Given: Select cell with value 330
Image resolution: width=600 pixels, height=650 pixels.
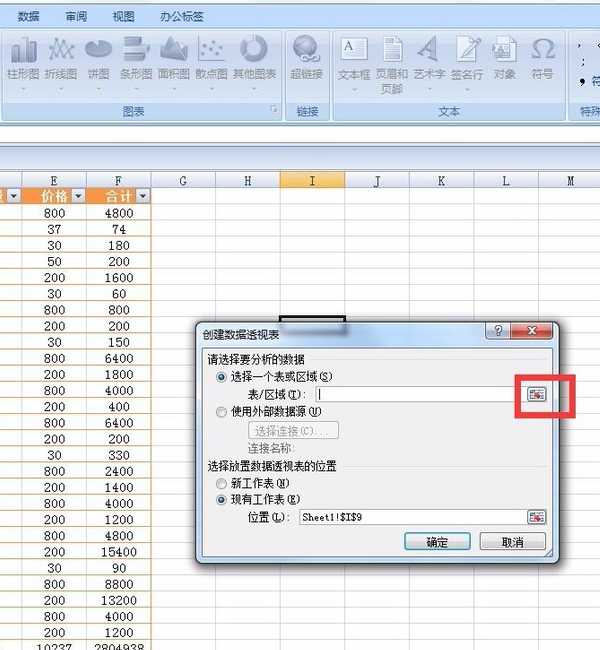Looking at the screenshot, I should pyautogui.click(x=119, y=455).
